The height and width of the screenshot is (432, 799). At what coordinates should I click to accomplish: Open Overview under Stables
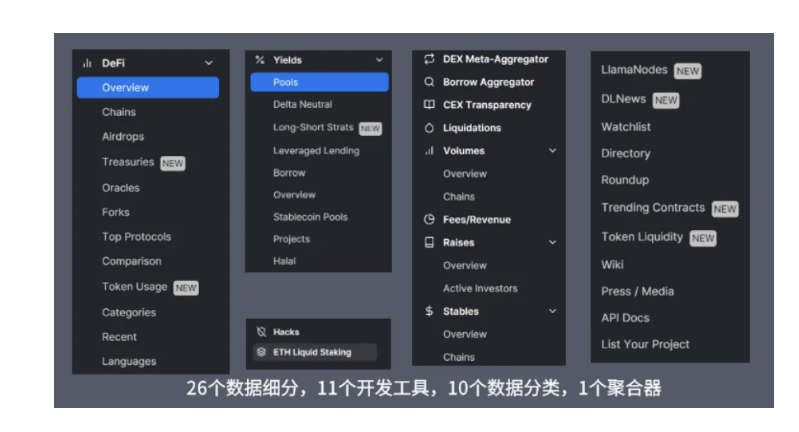pos(465,334)
